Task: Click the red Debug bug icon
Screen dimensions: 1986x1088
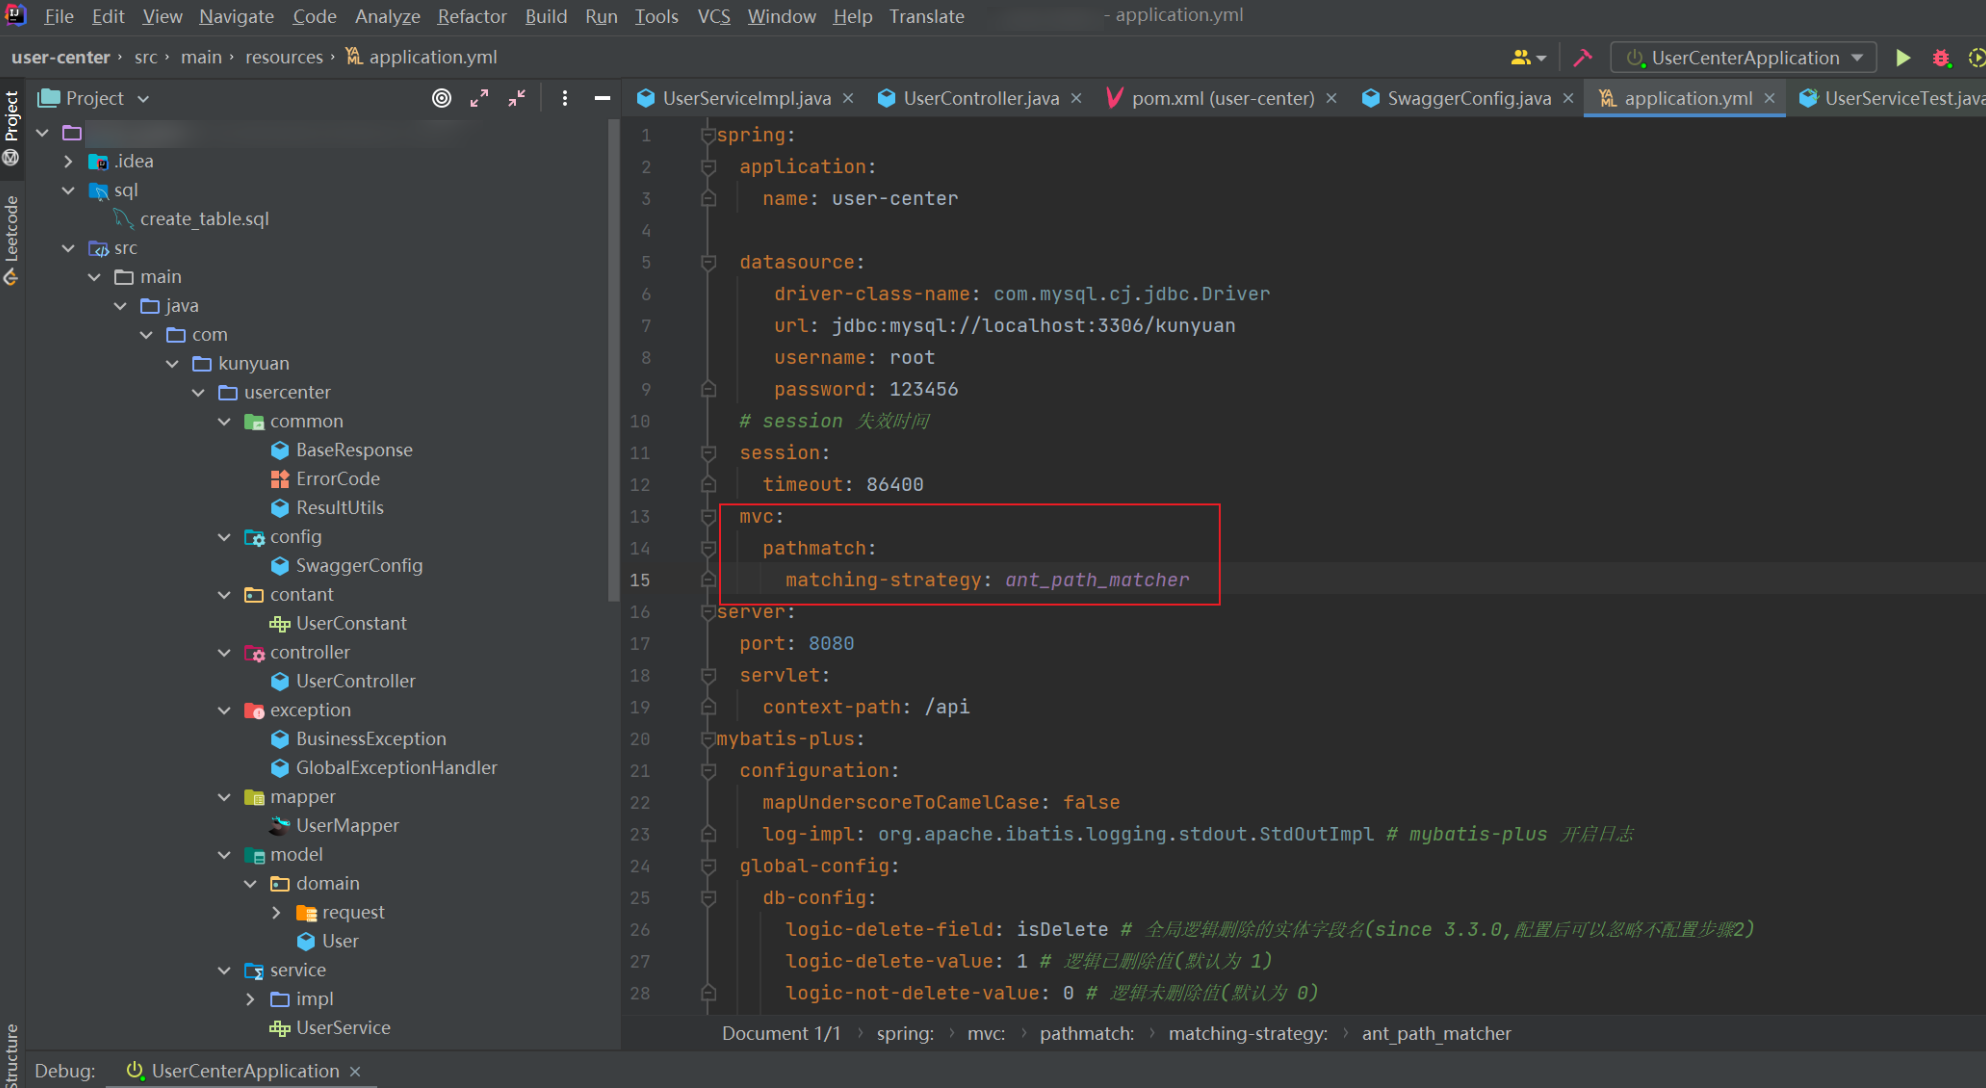Action: (1941, 58)
